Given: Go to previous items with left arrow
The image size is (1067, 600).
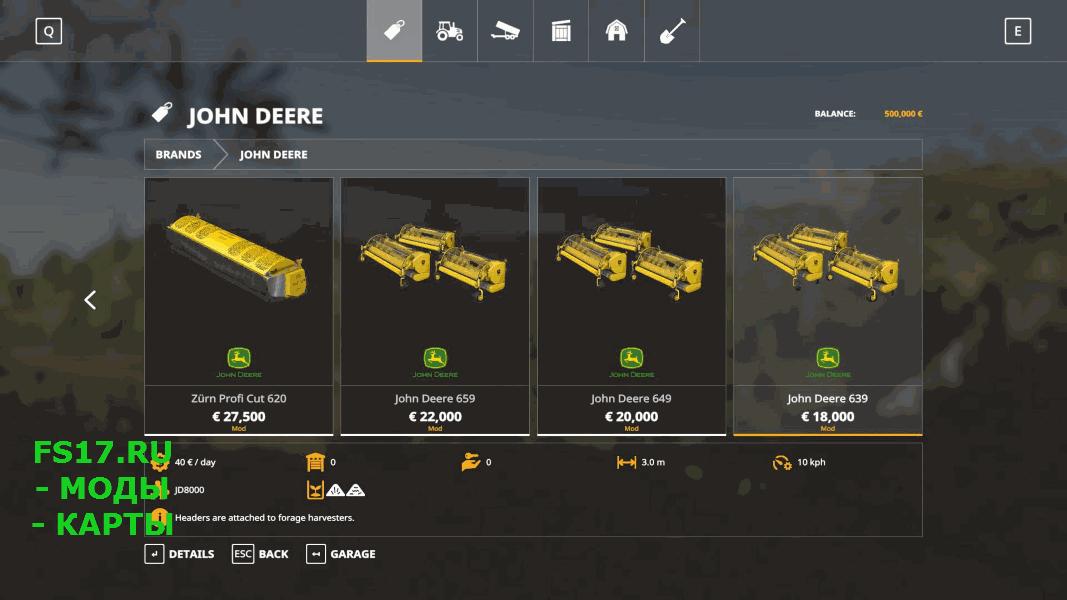Looking at the screenshot, I should (x=90, y=300).
